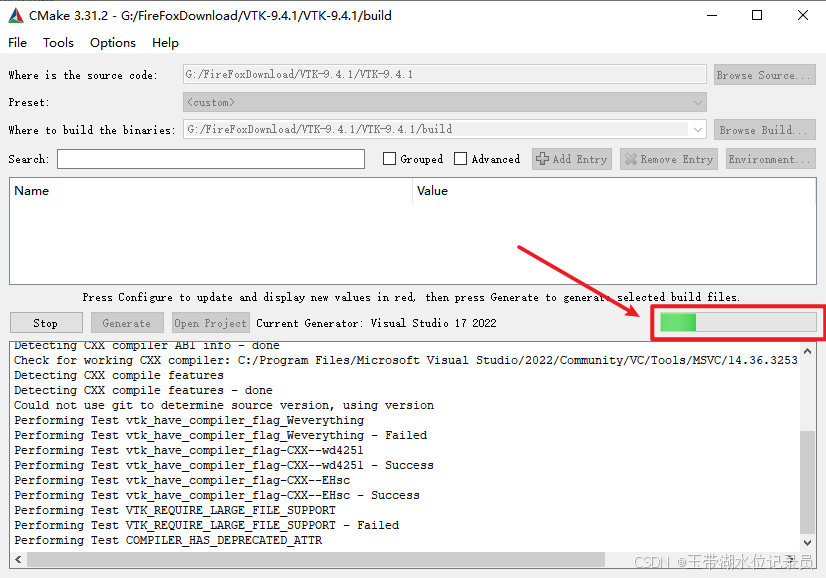Click the 'Where is the source code:' label
This screenshot has height=578, width=826.
pos(83,75)
